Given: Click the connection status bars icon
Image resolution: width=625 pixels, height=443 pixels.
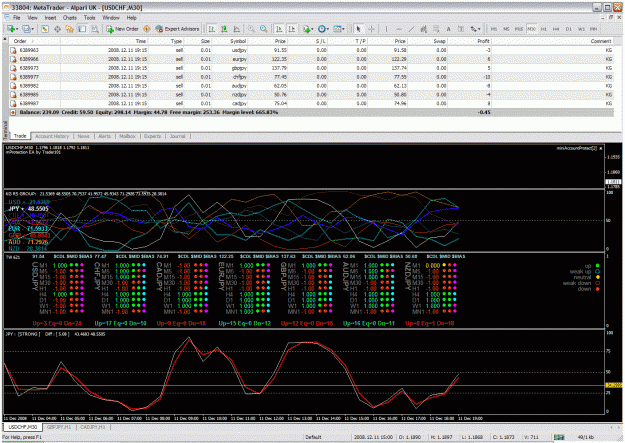Looking at the screenshot, I should point(559,437).
